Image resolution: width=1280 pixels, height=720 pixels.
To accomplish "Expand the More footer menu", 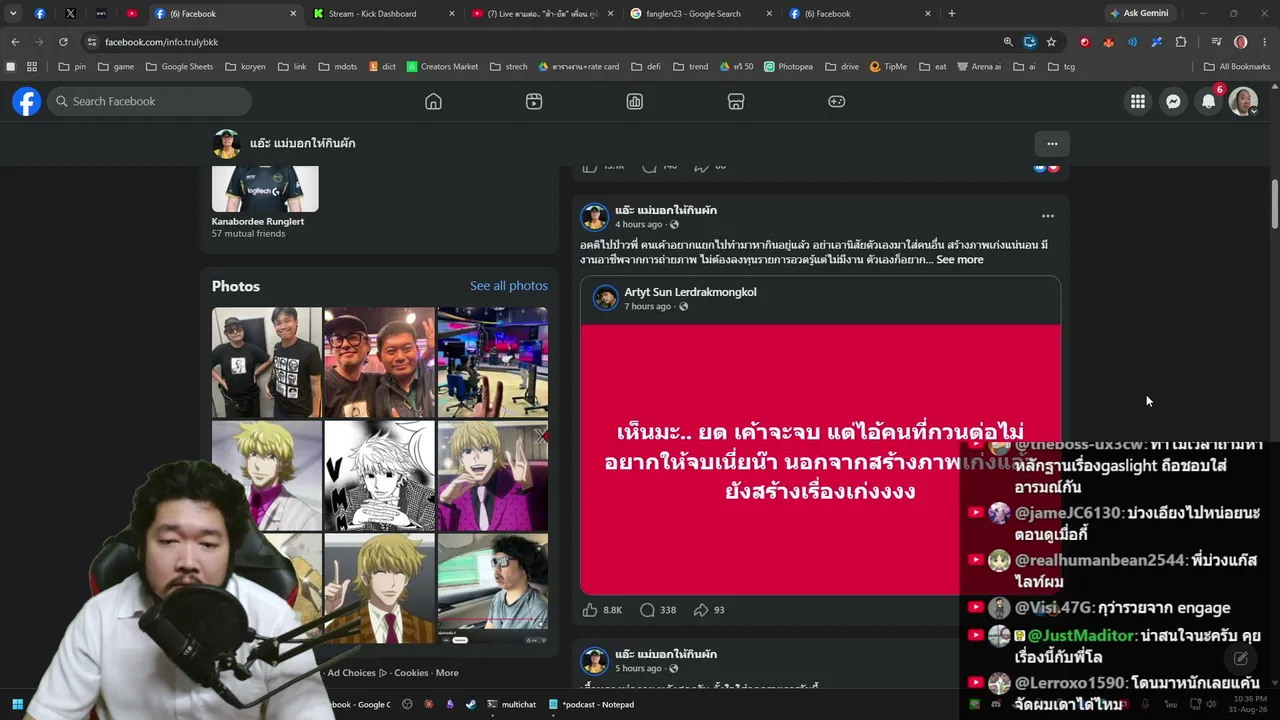I will (x=447, y=673).
